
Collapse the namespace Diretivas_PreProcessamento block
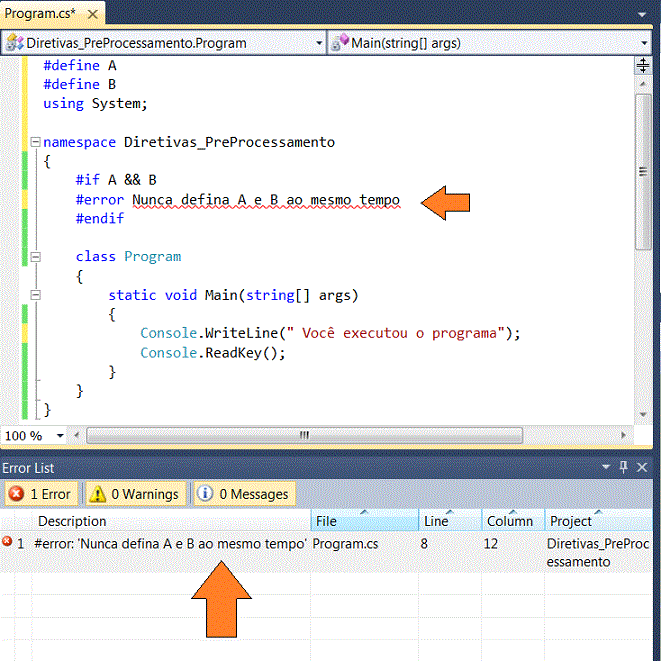coord(36,142)
